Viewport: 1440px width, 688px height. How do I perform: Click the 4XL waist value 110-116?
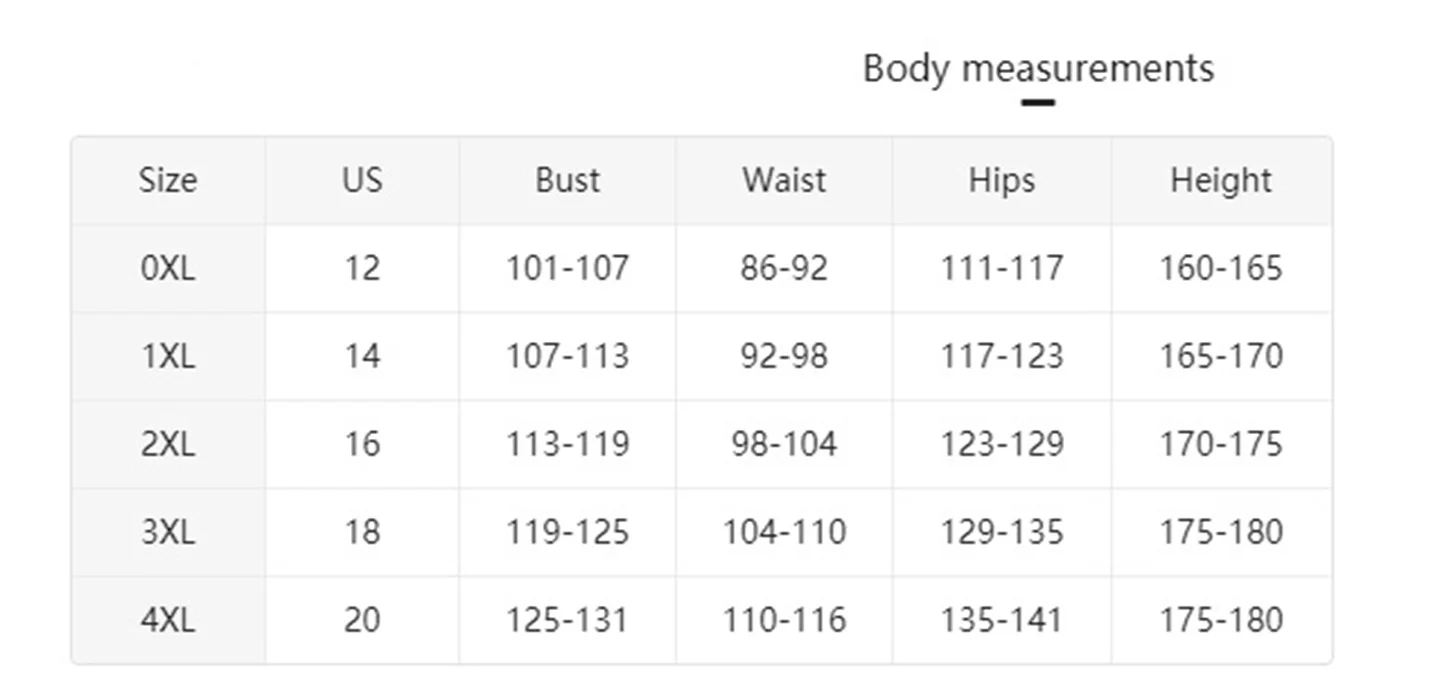(x=784, y=620)
